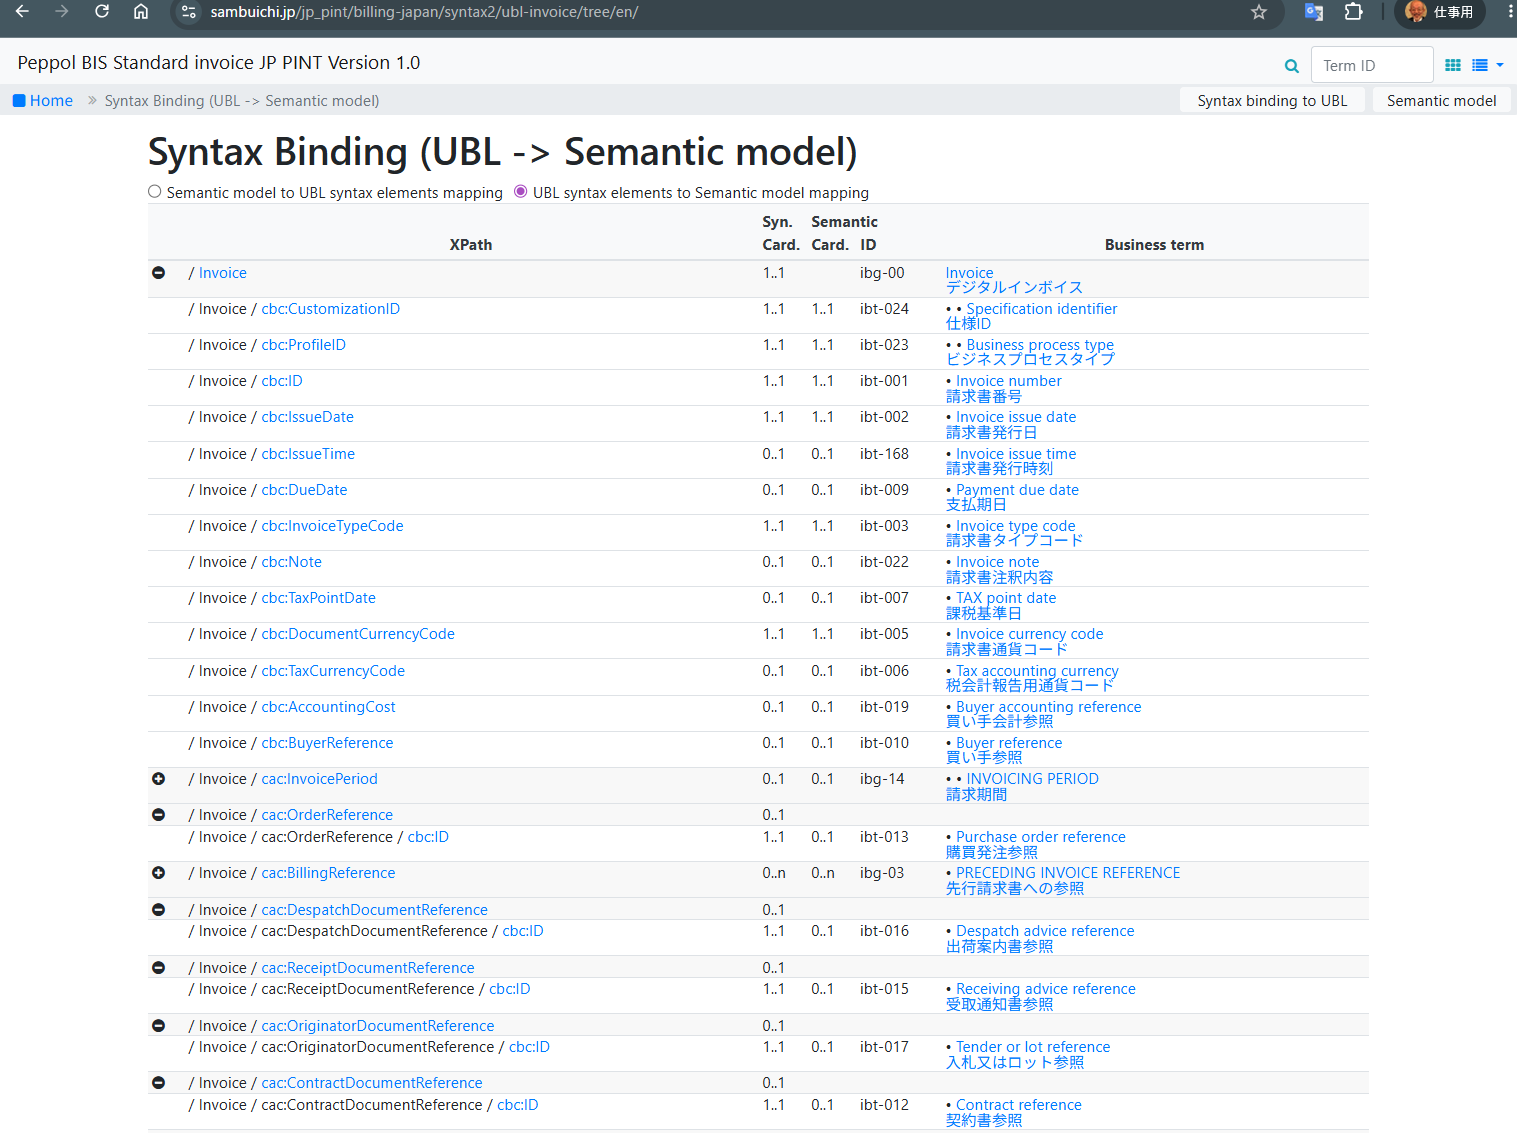Open the TAX point date business term
Screen dimensions: 1517x1133
(1006, 598)
